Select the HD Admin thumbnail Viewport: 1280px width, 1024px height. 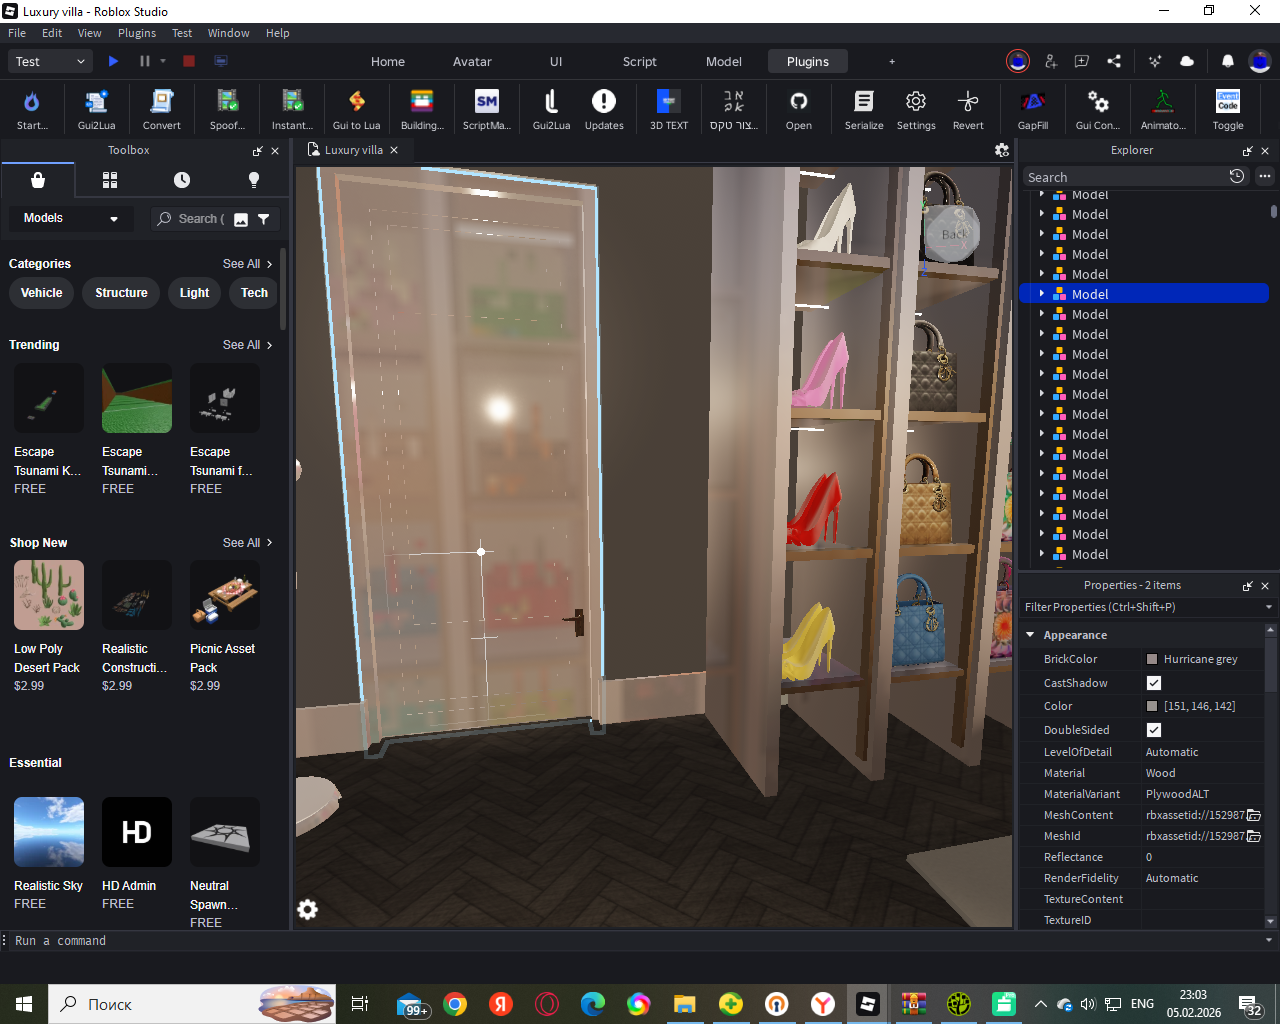(137, 832)
